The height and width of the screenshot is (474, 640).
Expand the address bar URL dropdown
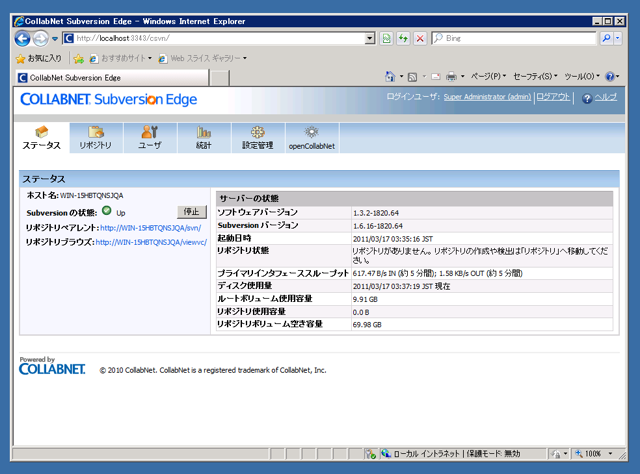click(370, 38)
